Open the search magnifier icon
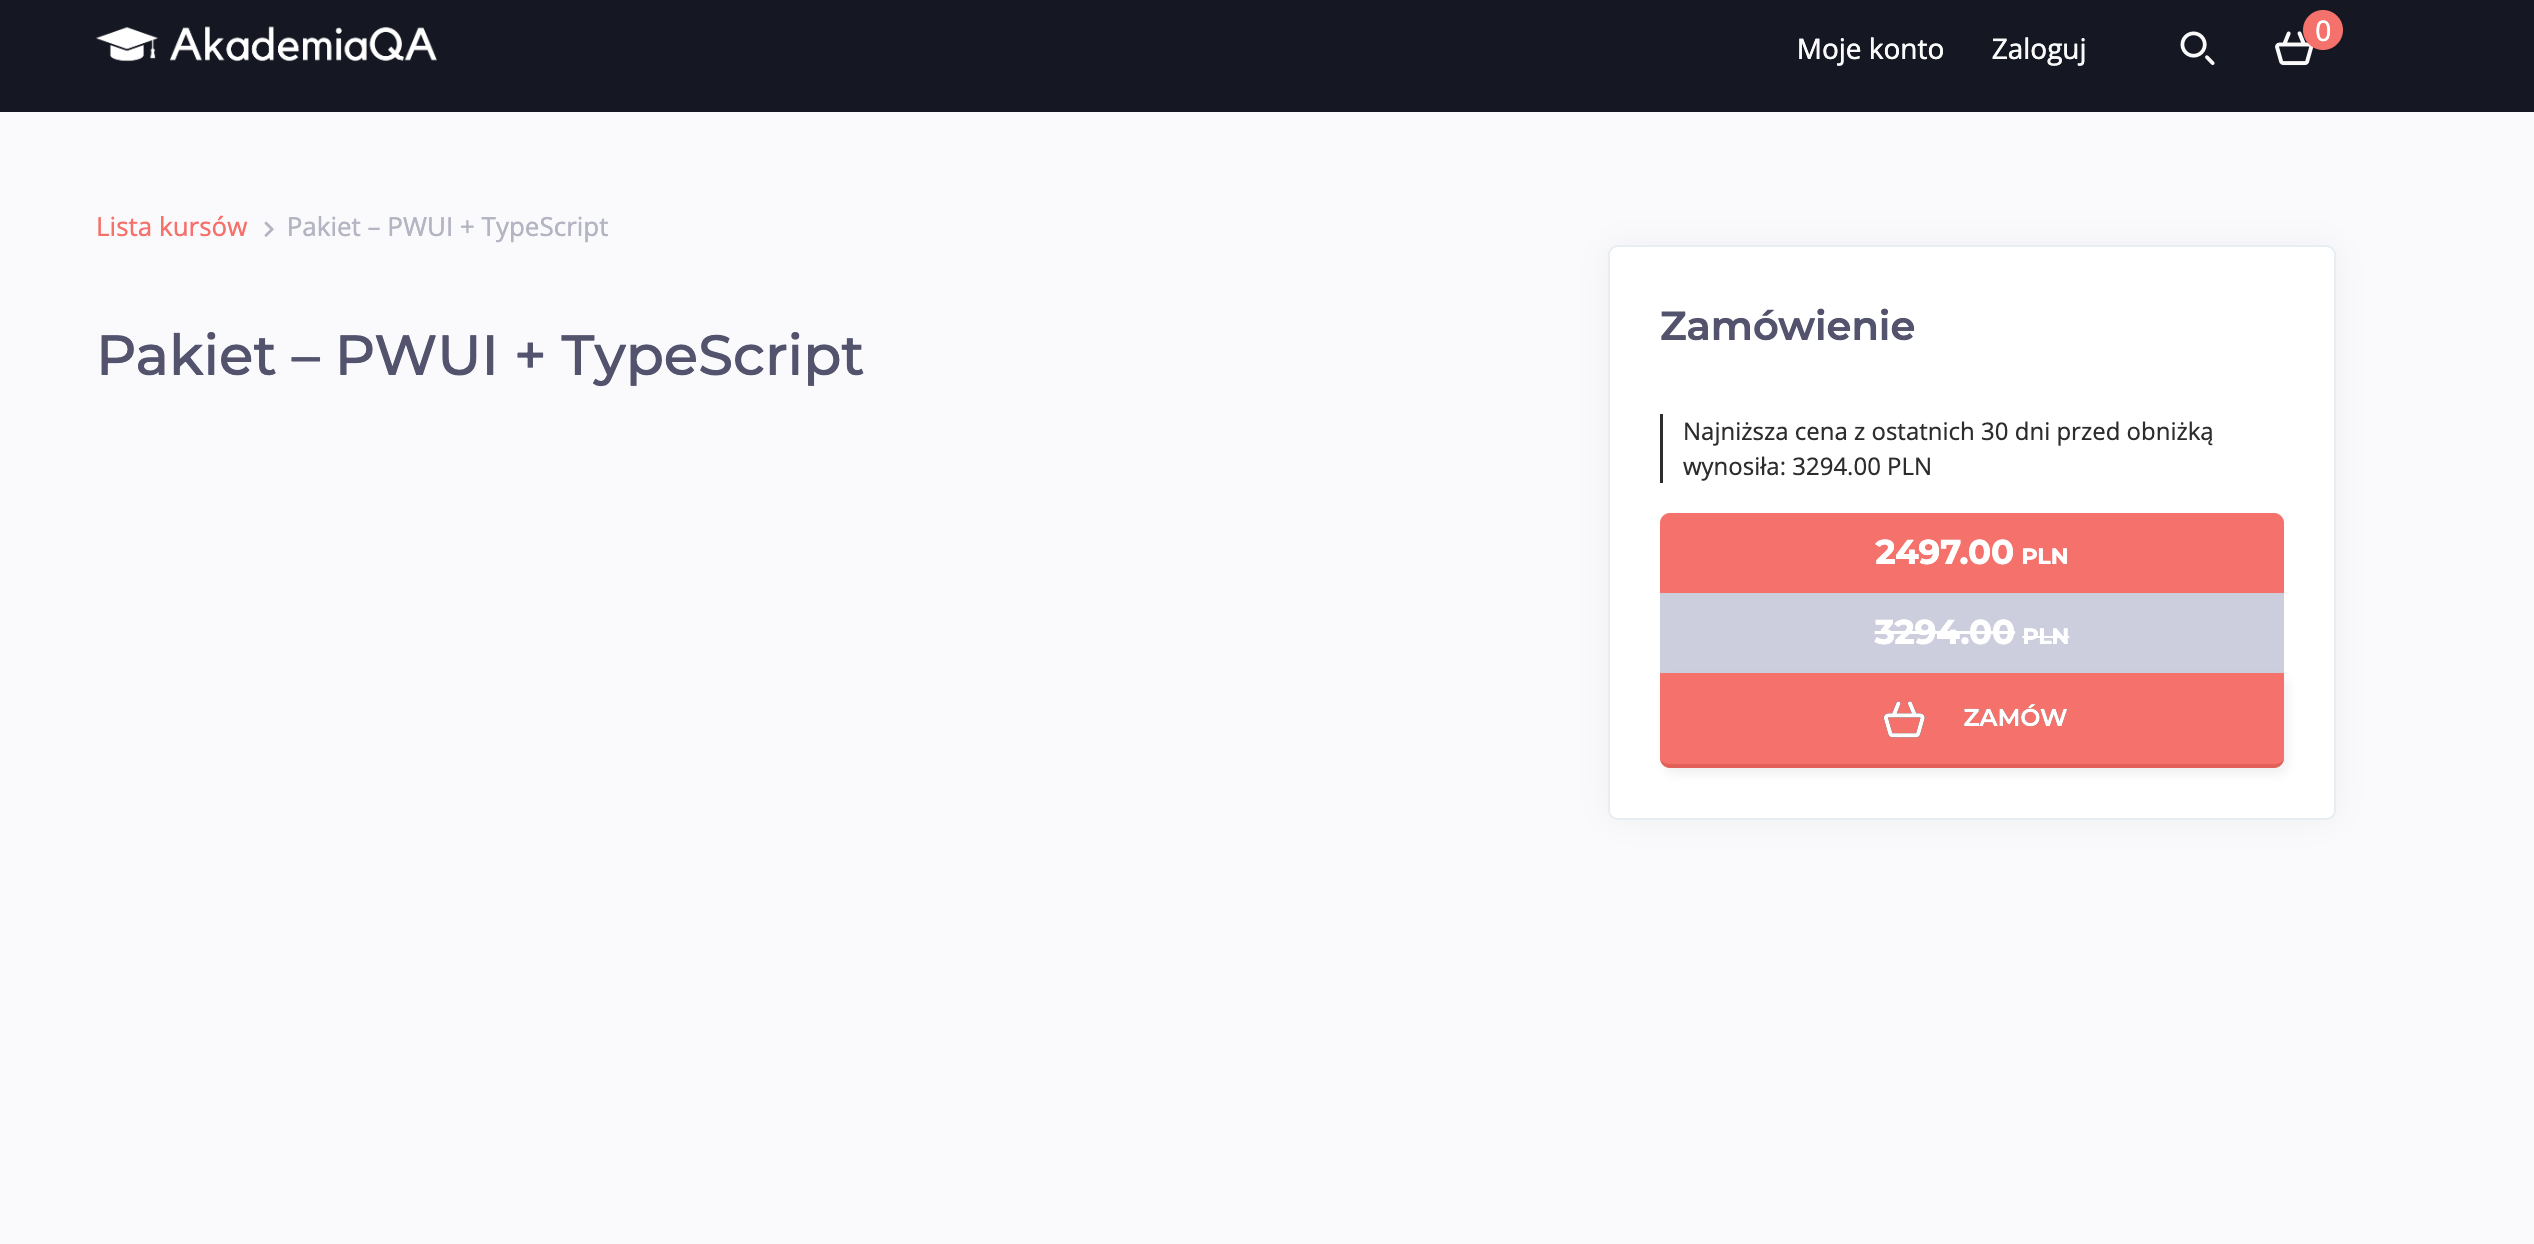Viewport: 2534px width, 1244px height. [x=2196, y=48]
